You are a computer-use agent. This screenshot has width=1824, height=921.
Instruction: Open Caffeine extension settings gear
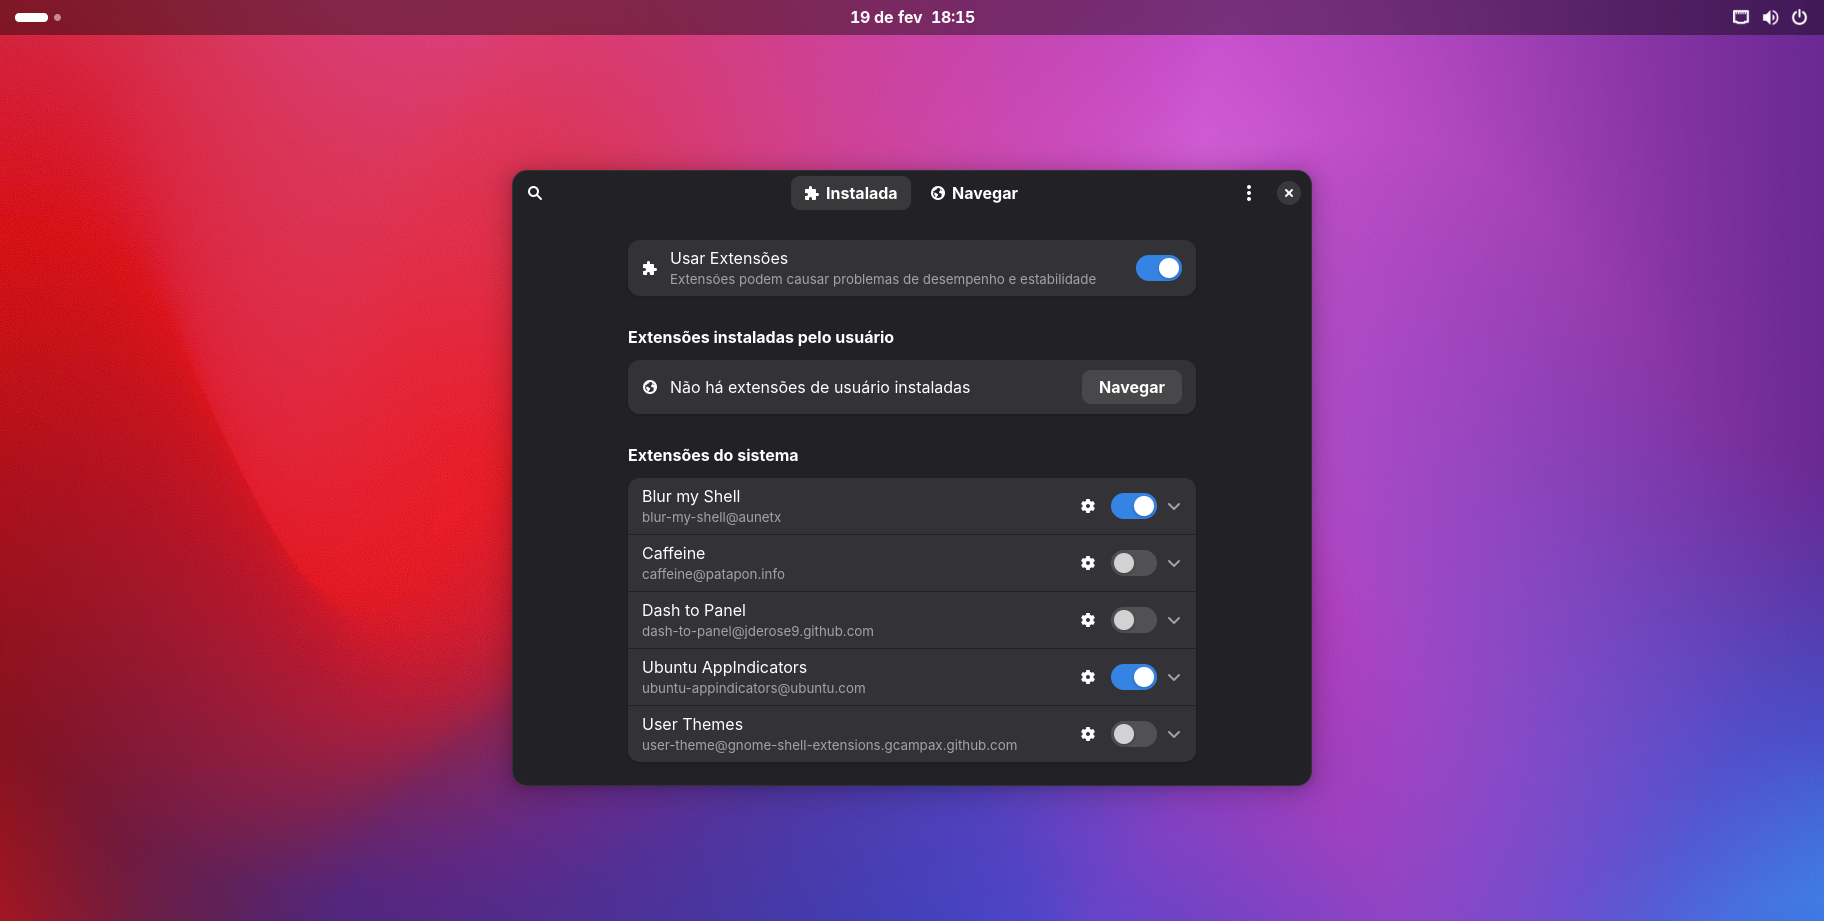pyautogui.click(x=1088, y=563)
